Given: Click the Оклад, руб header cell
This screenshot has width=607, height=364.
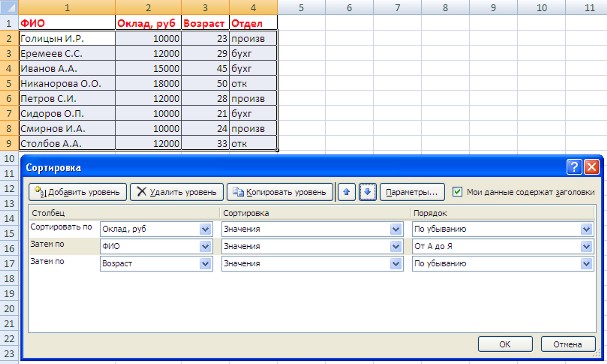Looking at the screenshot, I should (148, 23).
